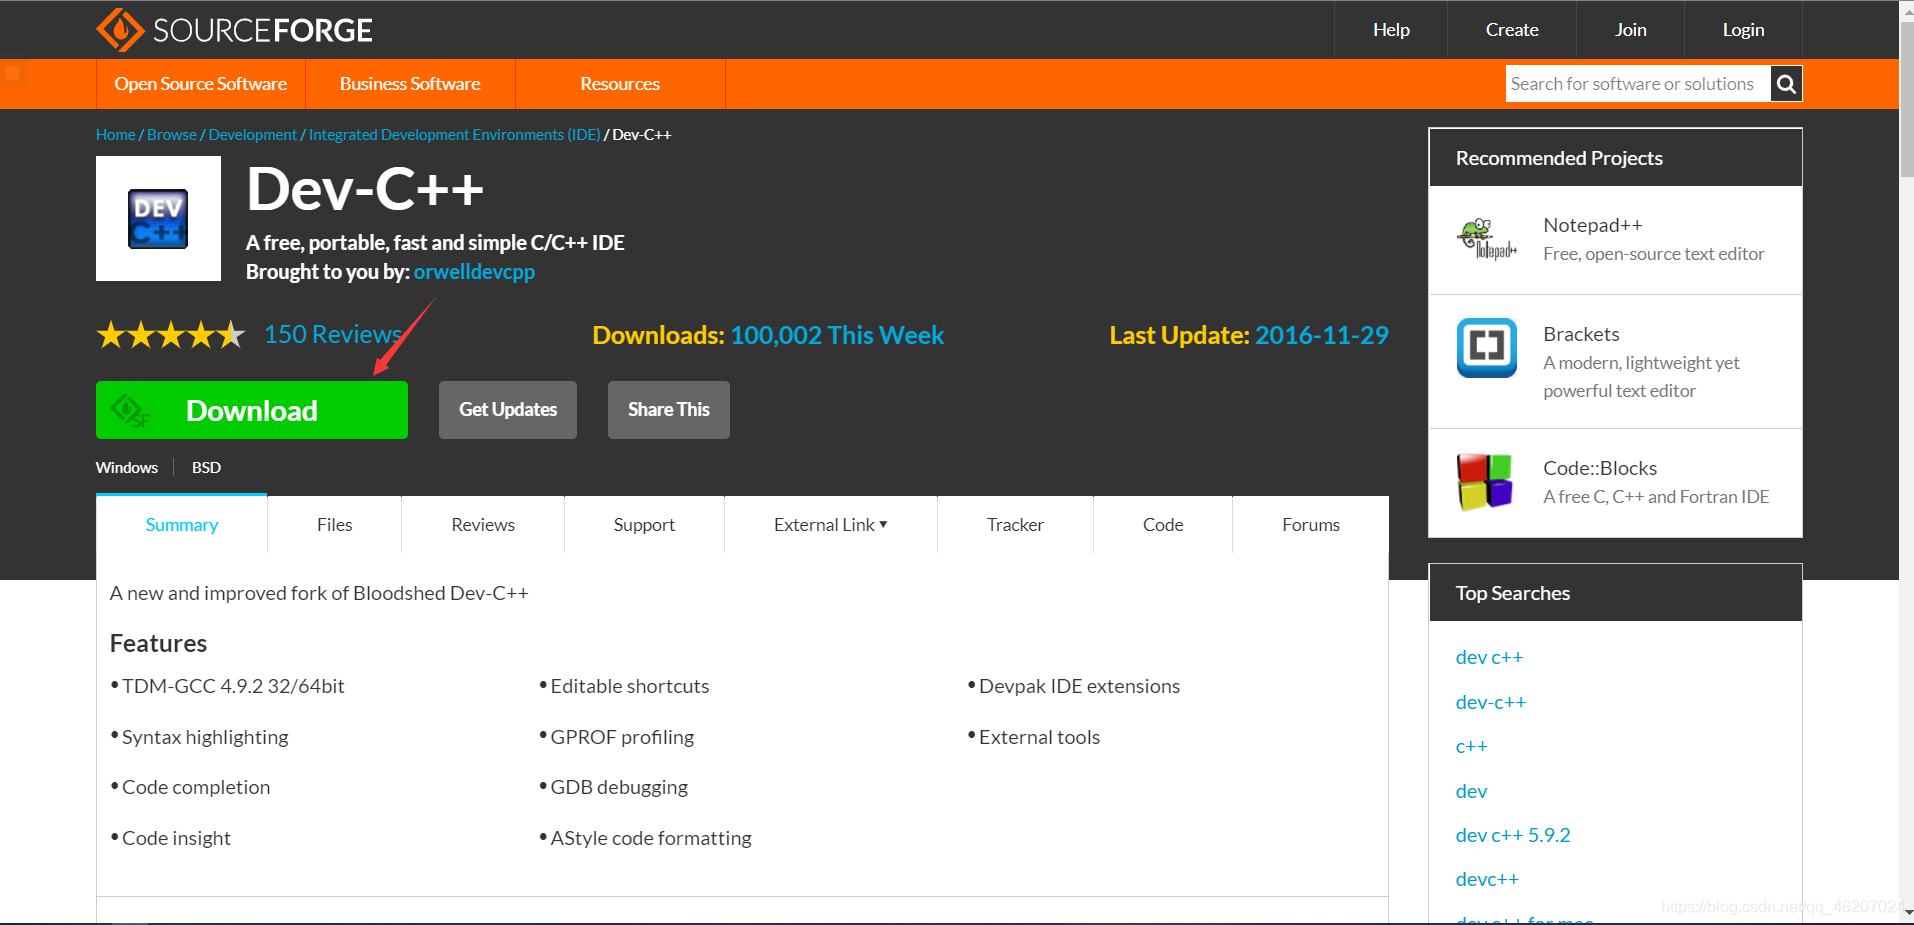Click 'AStyle code formatting' feature text
The image size is (1914, 925).
tap(651, 838)
